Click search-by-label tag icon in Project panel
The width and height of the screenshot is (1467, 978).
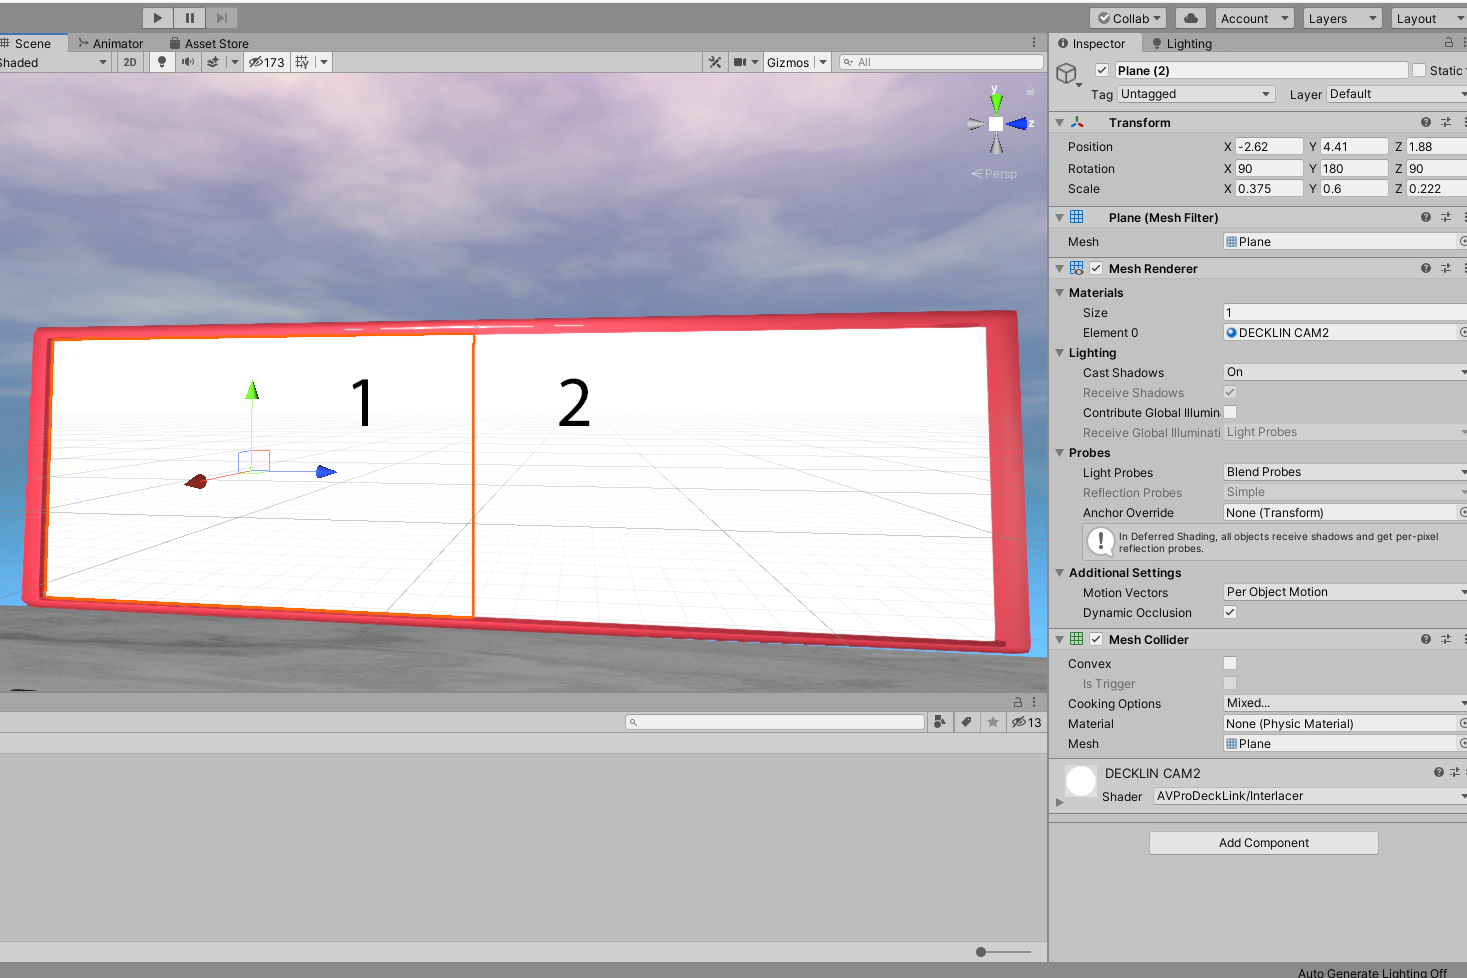coord(966,721)
